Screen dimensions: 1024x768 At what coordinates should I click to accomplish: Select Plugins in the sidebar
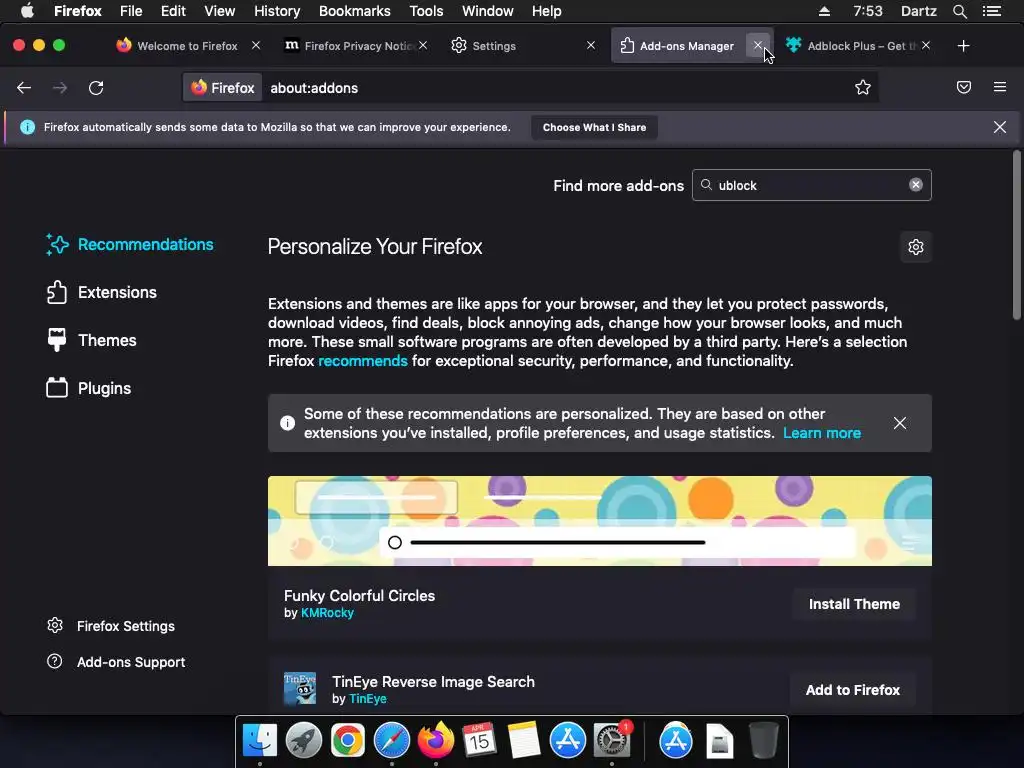[x=89, y=389]
